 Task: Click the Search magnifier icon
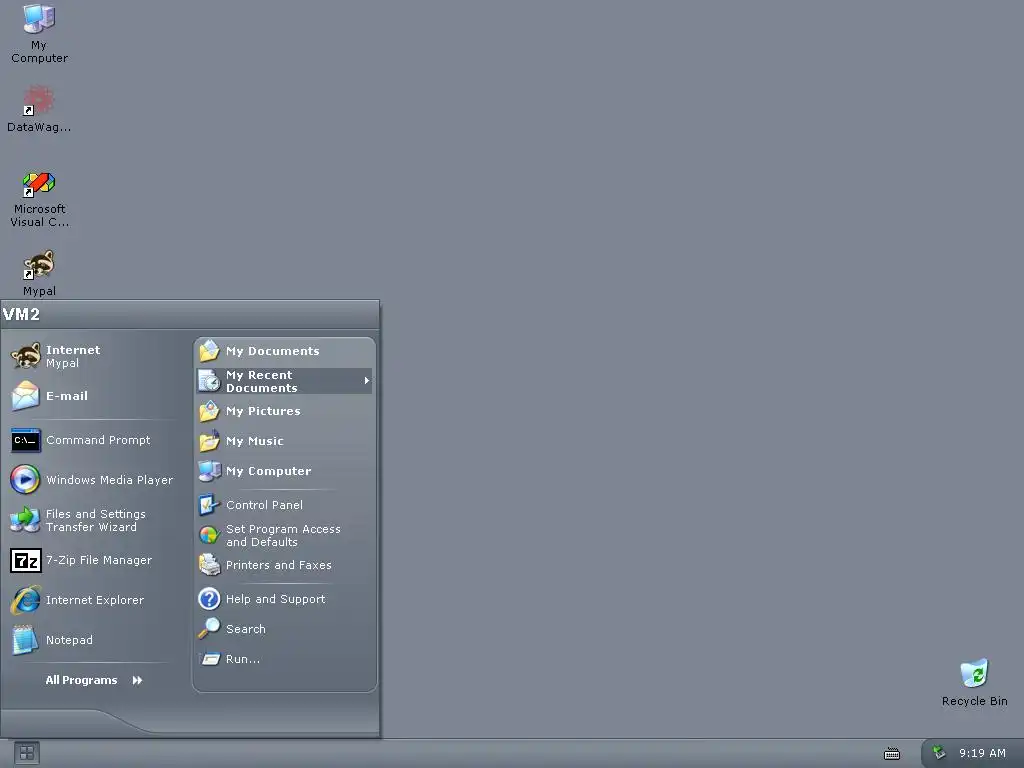point(209,629)
